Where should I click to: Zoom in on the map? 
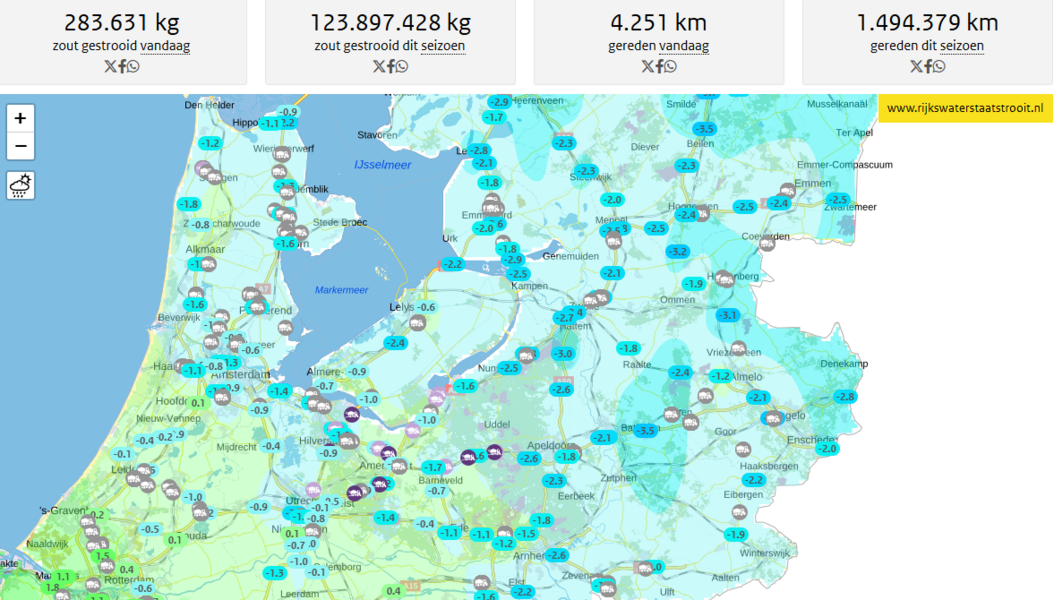click(20, 119)
